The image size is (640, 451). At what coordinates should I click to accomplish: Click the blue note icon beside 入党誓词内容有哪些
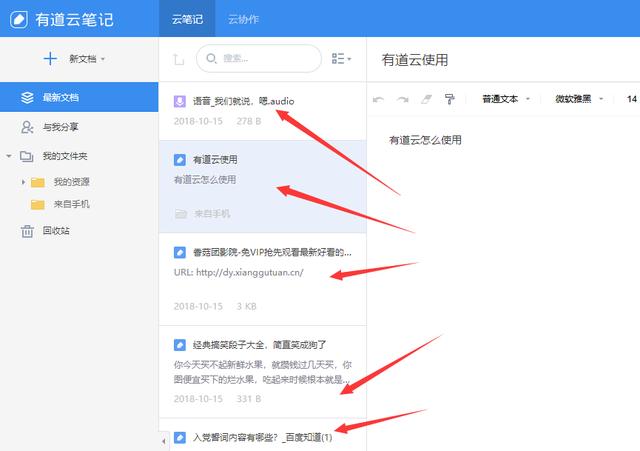pyautogui.click(x=180, y=438)
